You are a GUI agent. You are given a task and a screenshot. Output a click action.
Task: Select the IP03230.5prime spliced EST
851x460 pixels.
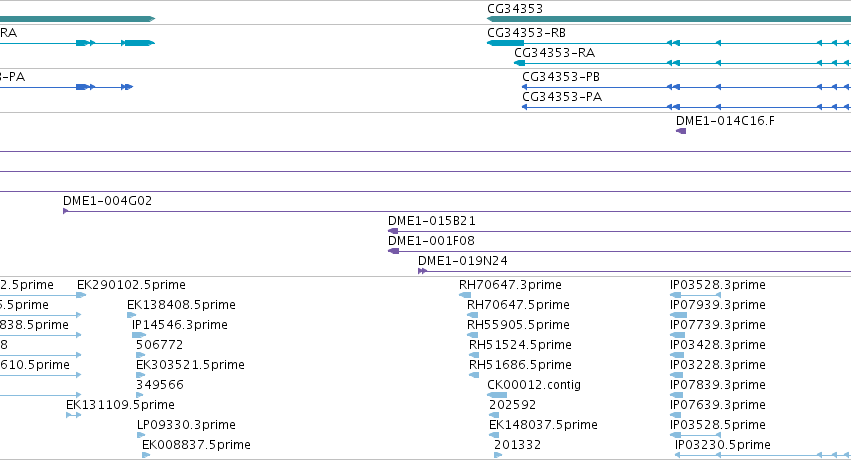point(763,455)
